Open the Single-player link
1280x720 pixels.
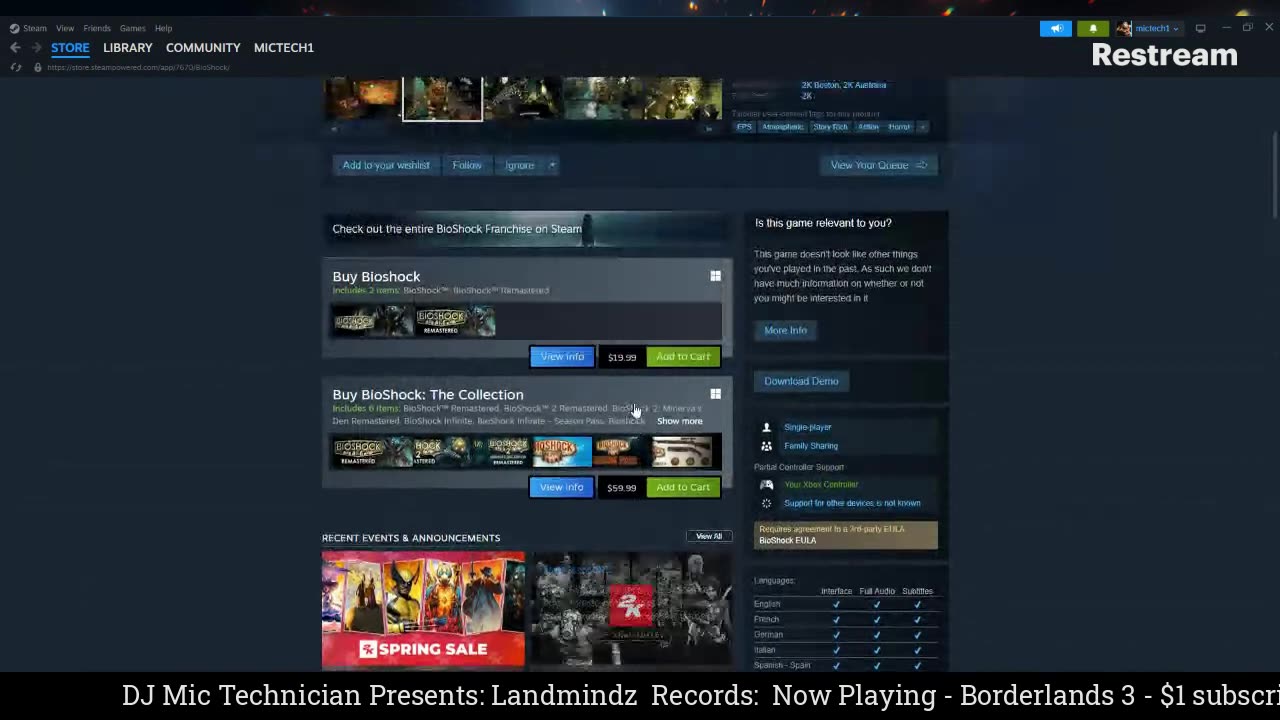tap(808, 427)
